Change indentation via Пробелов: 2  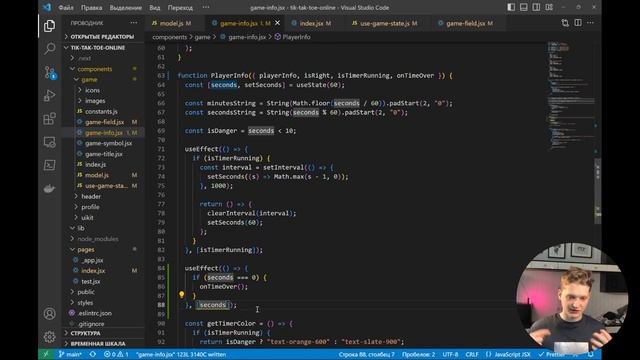coord(418,354)
